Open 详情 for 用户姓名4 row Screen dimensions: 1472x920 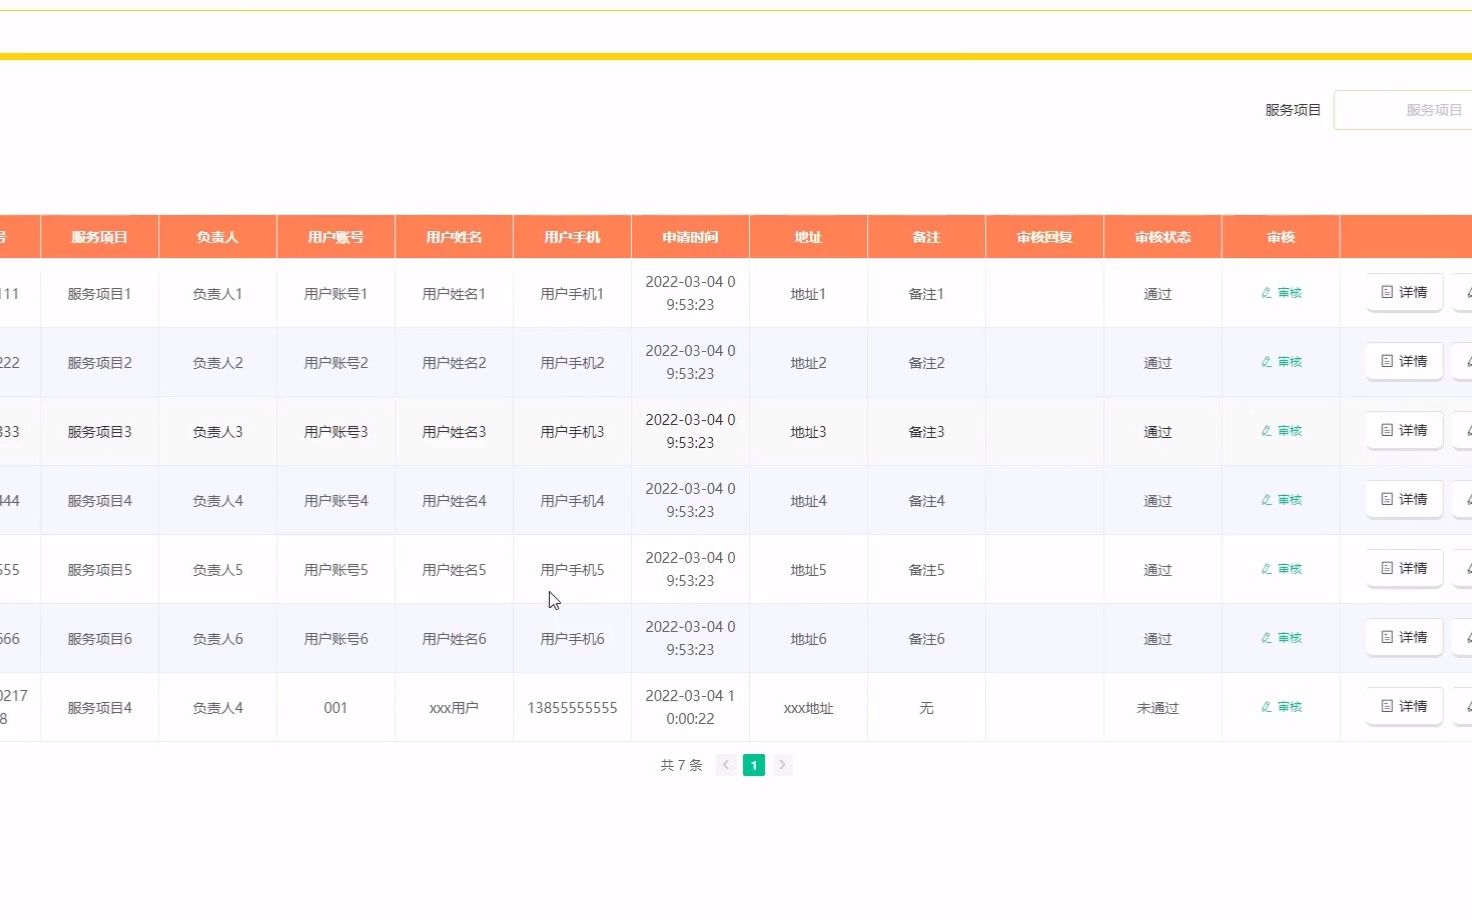pos(1404,499)
